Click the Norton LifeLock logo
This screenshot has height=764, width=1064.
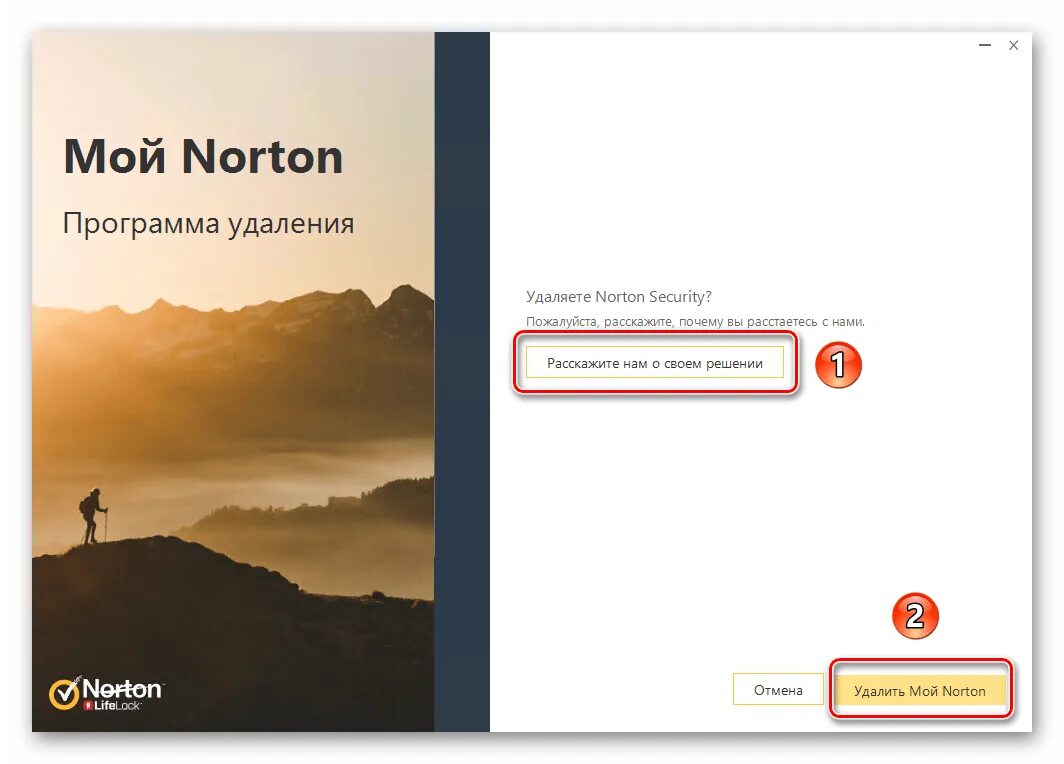106,693
